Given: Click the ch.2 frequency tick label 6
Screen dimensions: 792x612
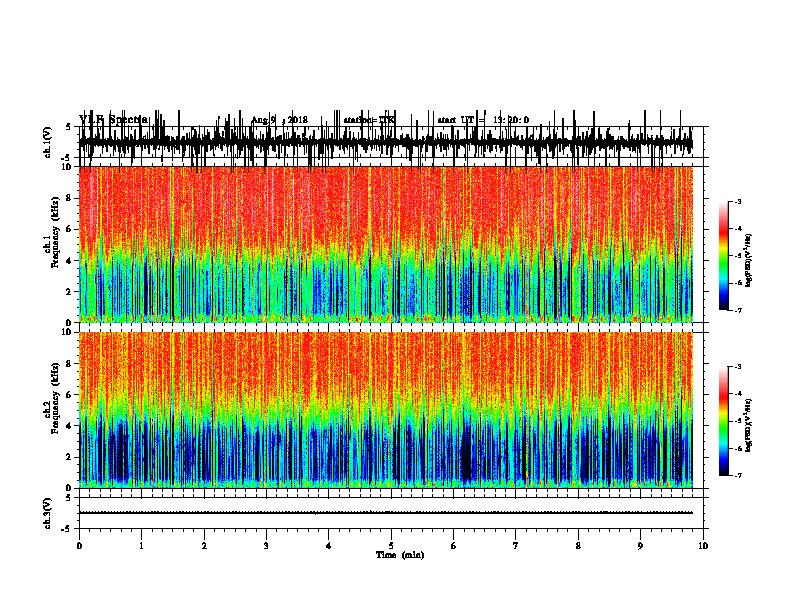Looking at the screenshot, I should click(70, 395).
